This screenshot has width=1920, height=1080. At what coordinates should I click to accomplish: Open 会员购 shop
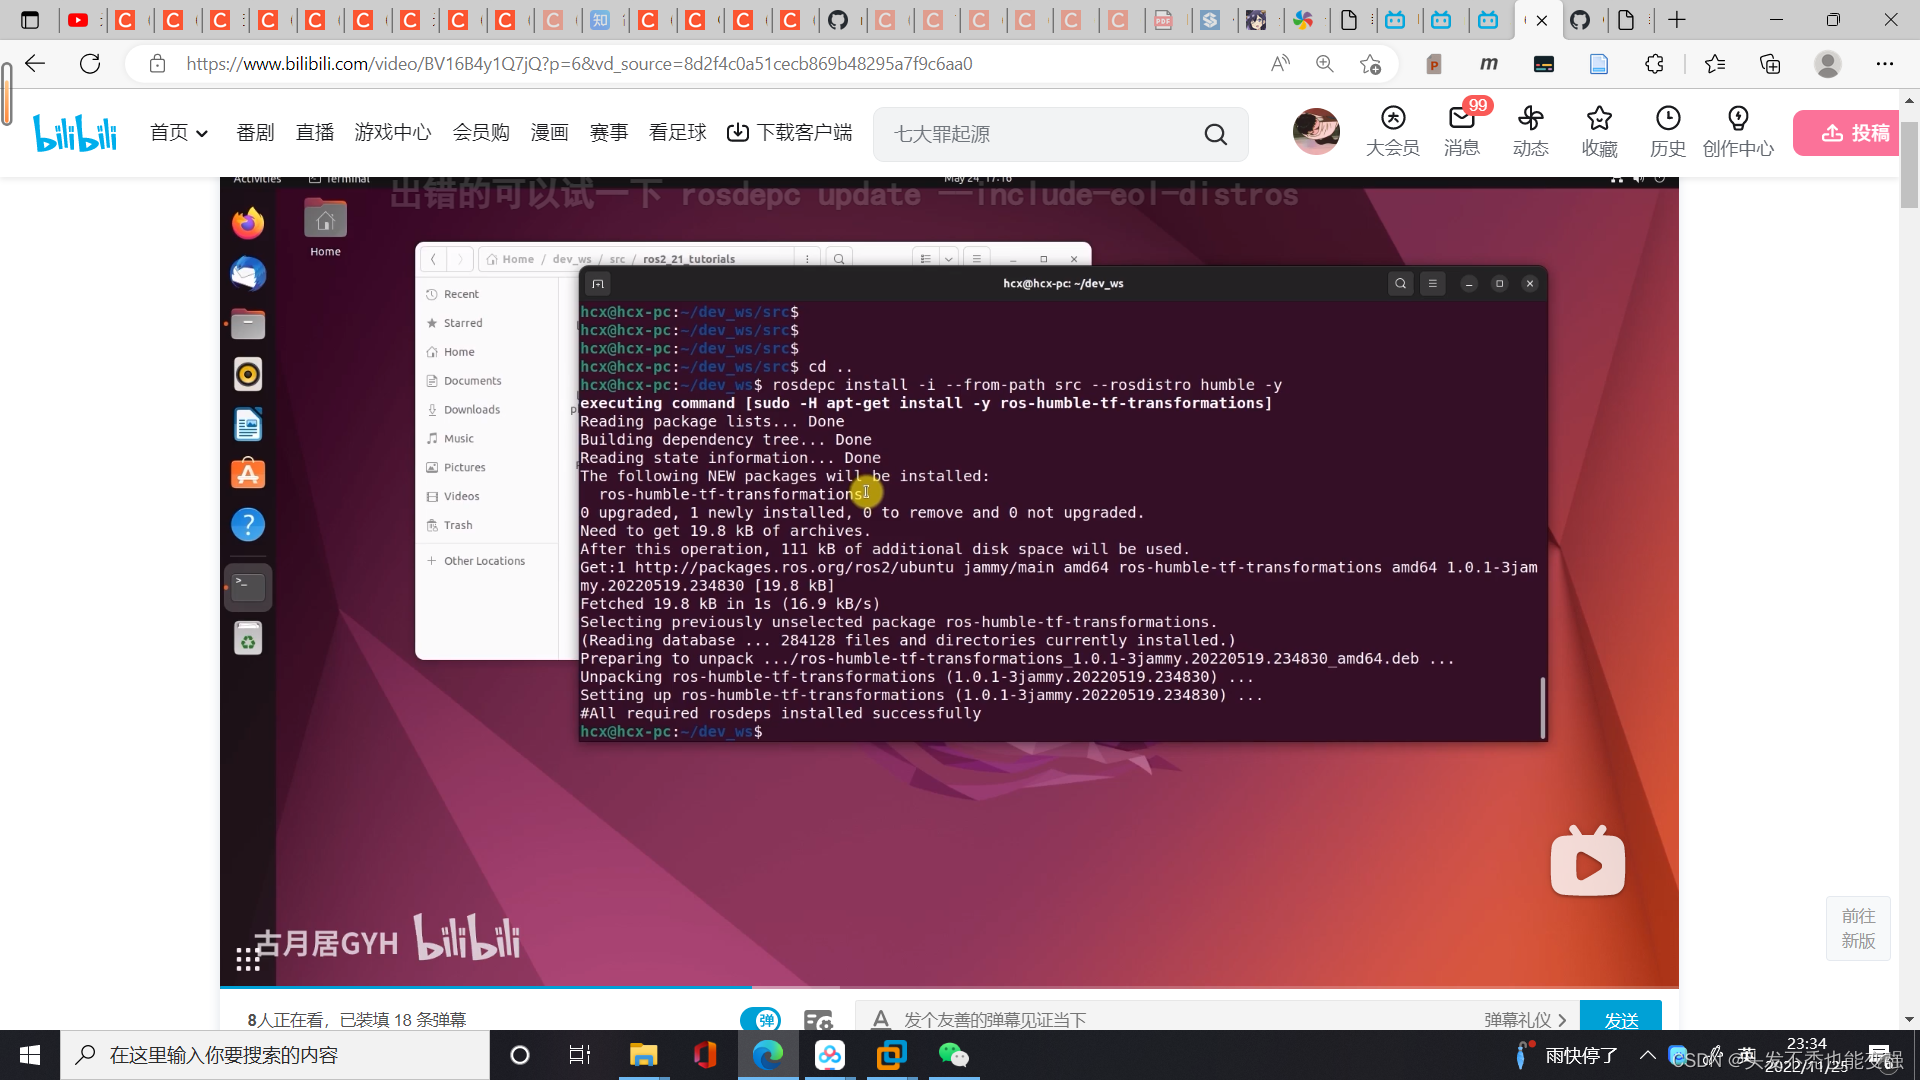(481, 133)
